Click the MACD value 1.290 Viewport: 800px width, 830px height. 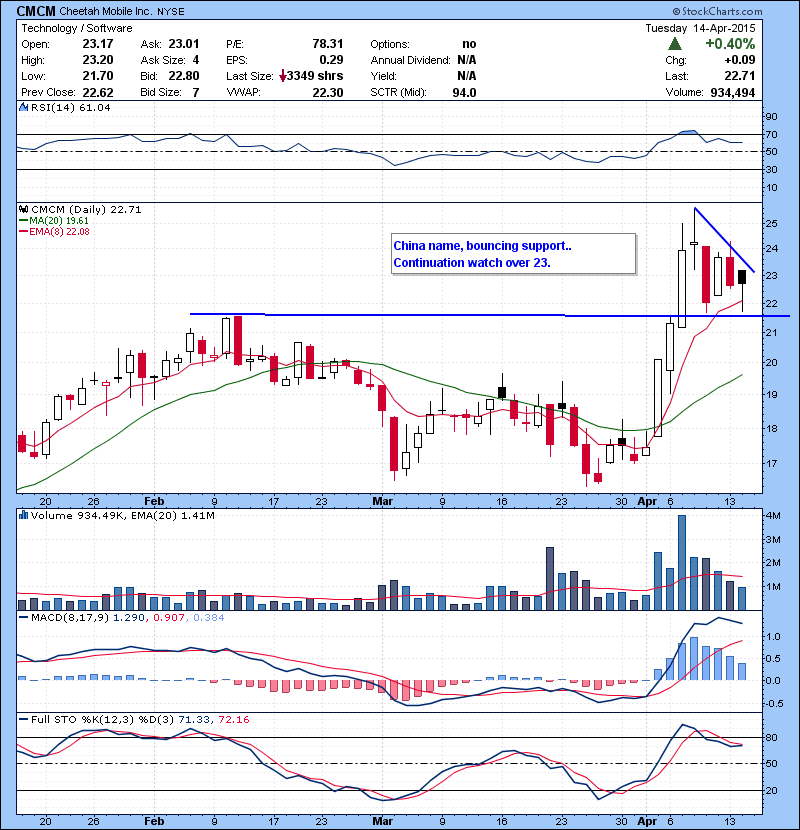click(129, 618)
